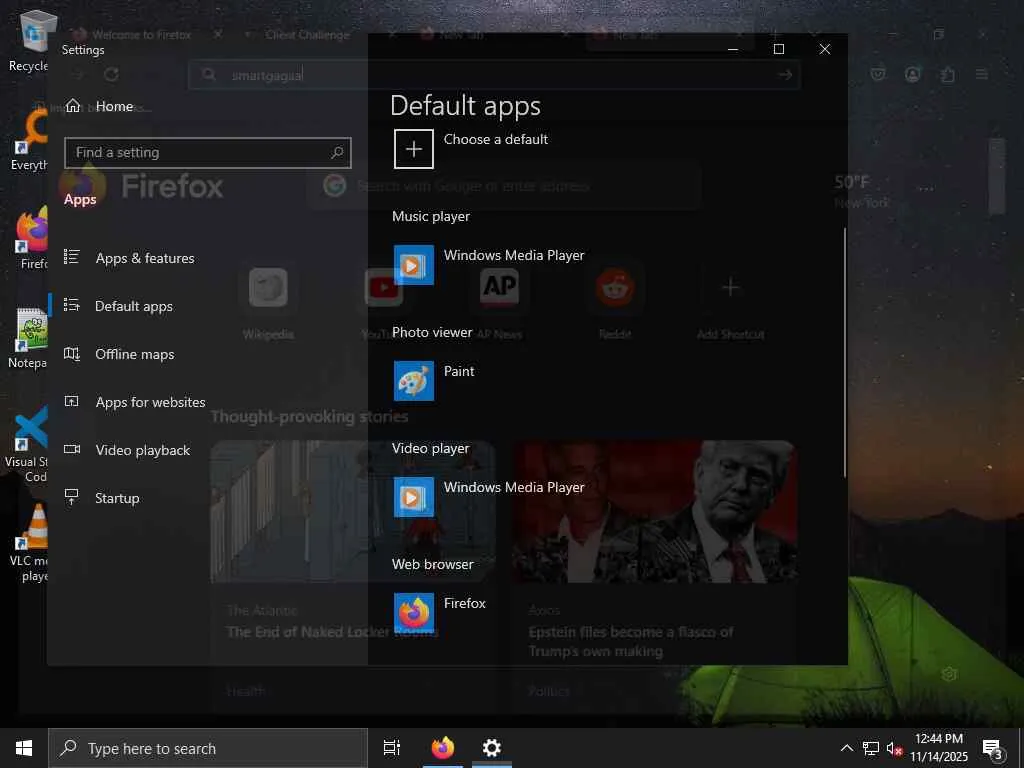Click the Apps for websites icon
The image size is (1024, 768).
[72, 401]
